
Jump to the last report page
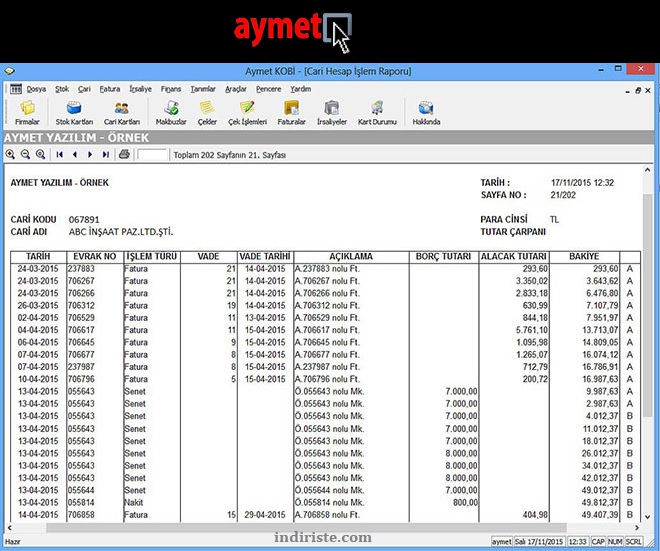coord(105,154)
